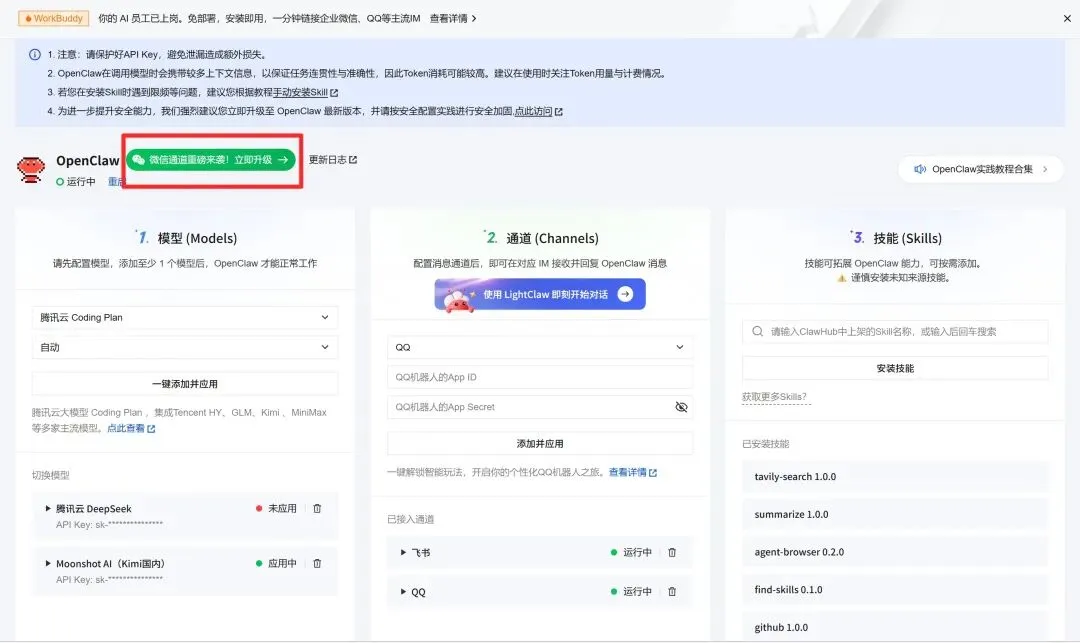Delete the Moonshot AI model with trash icon
Viewport: 1080px width, 643px height.
click(x=317, y=563)
